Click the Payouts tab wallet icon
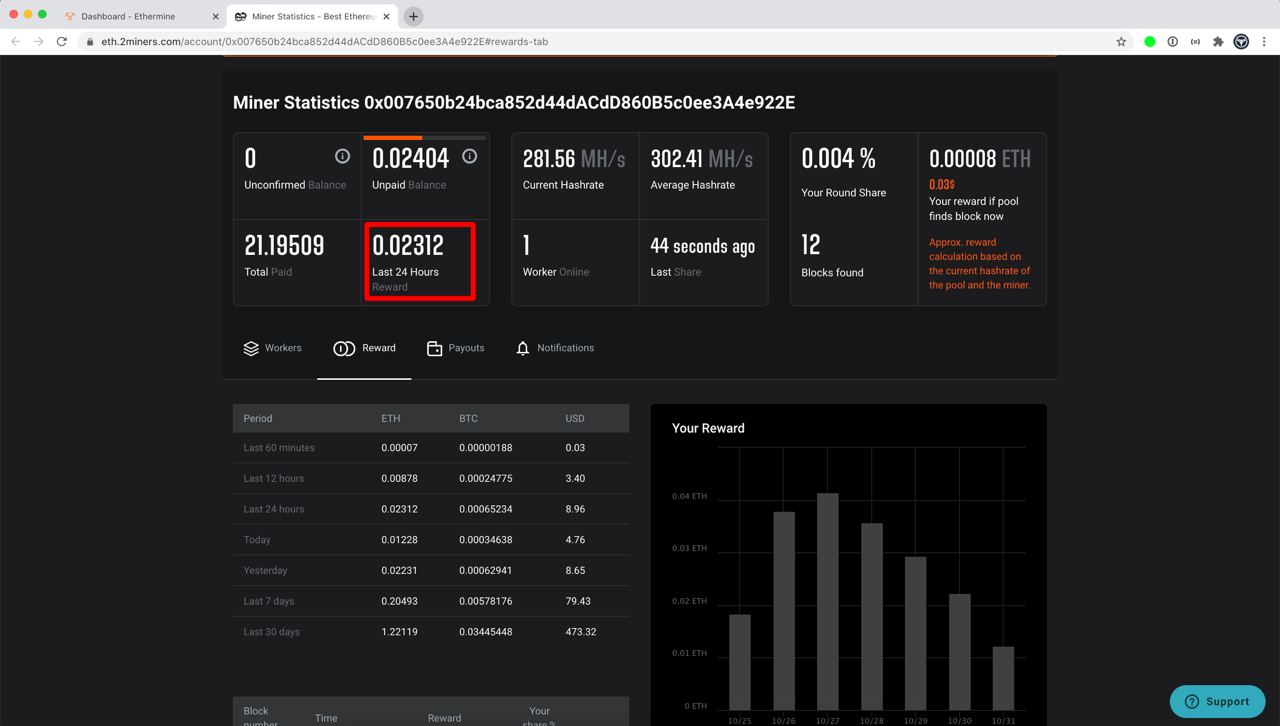Image resolution: width=1280 pixels, height=726 pixels. coord(434,348)
